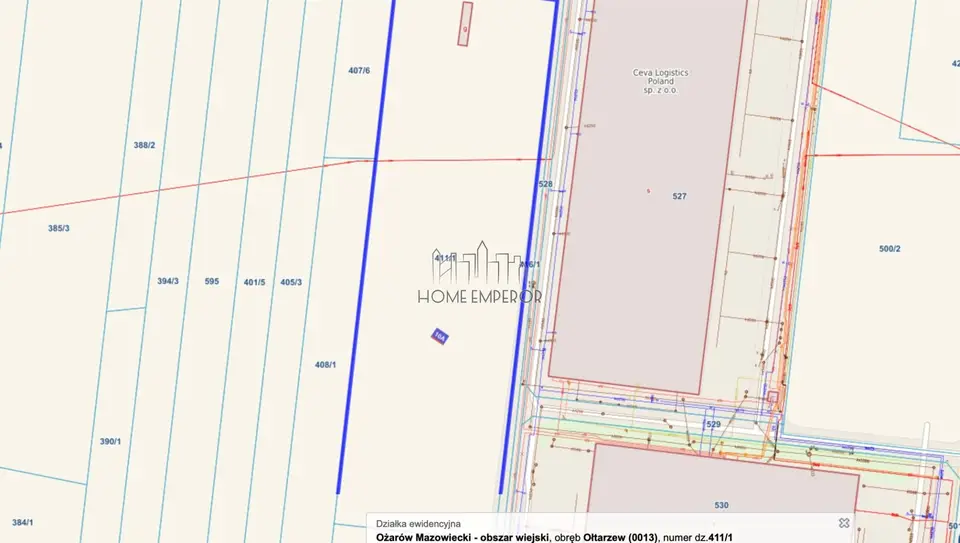960x543 pixels.
Task: Select parcel 388/2 on the map
Action: 144,145
